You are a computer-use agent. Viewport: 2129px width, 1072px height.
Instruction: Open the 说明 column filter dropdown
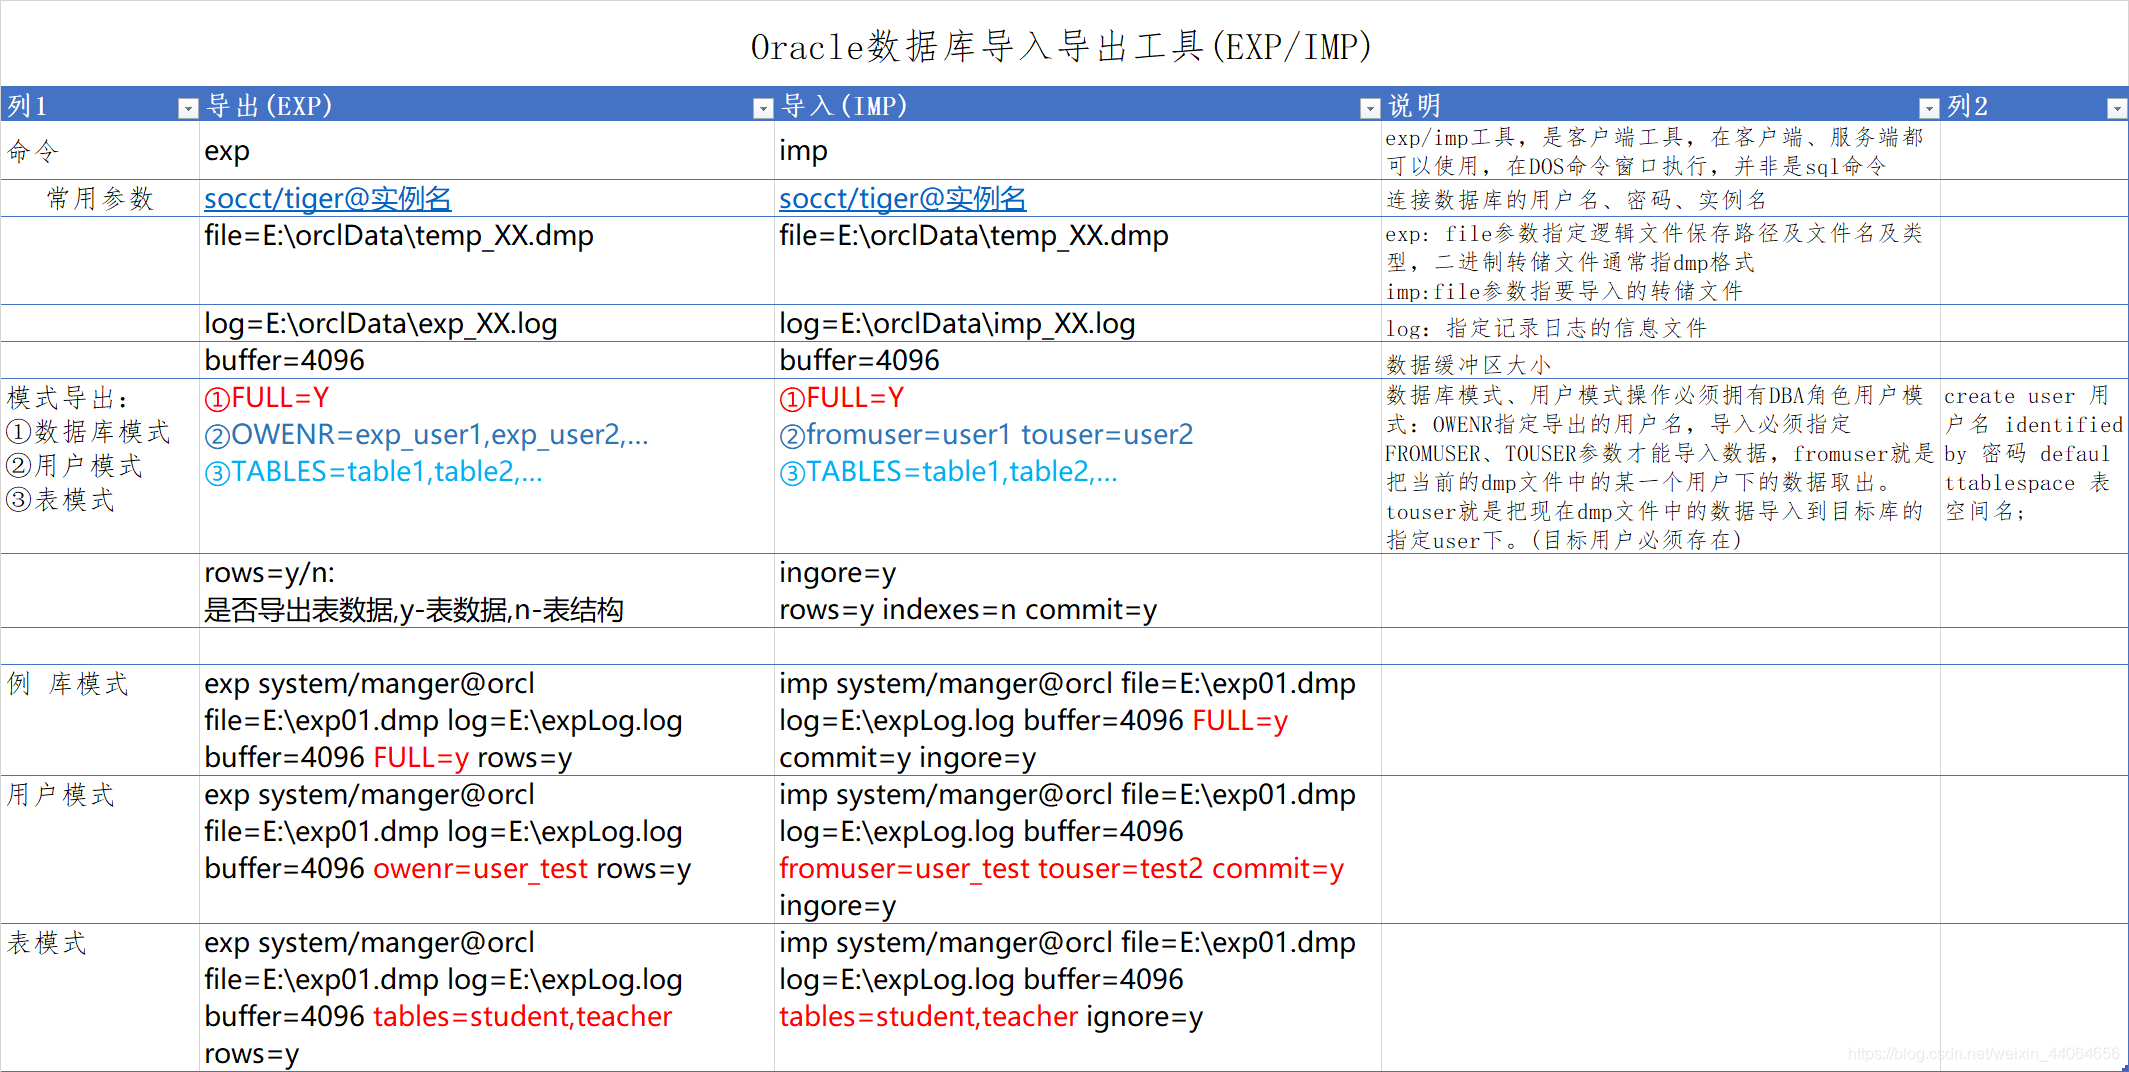[x=1929, y=108]
